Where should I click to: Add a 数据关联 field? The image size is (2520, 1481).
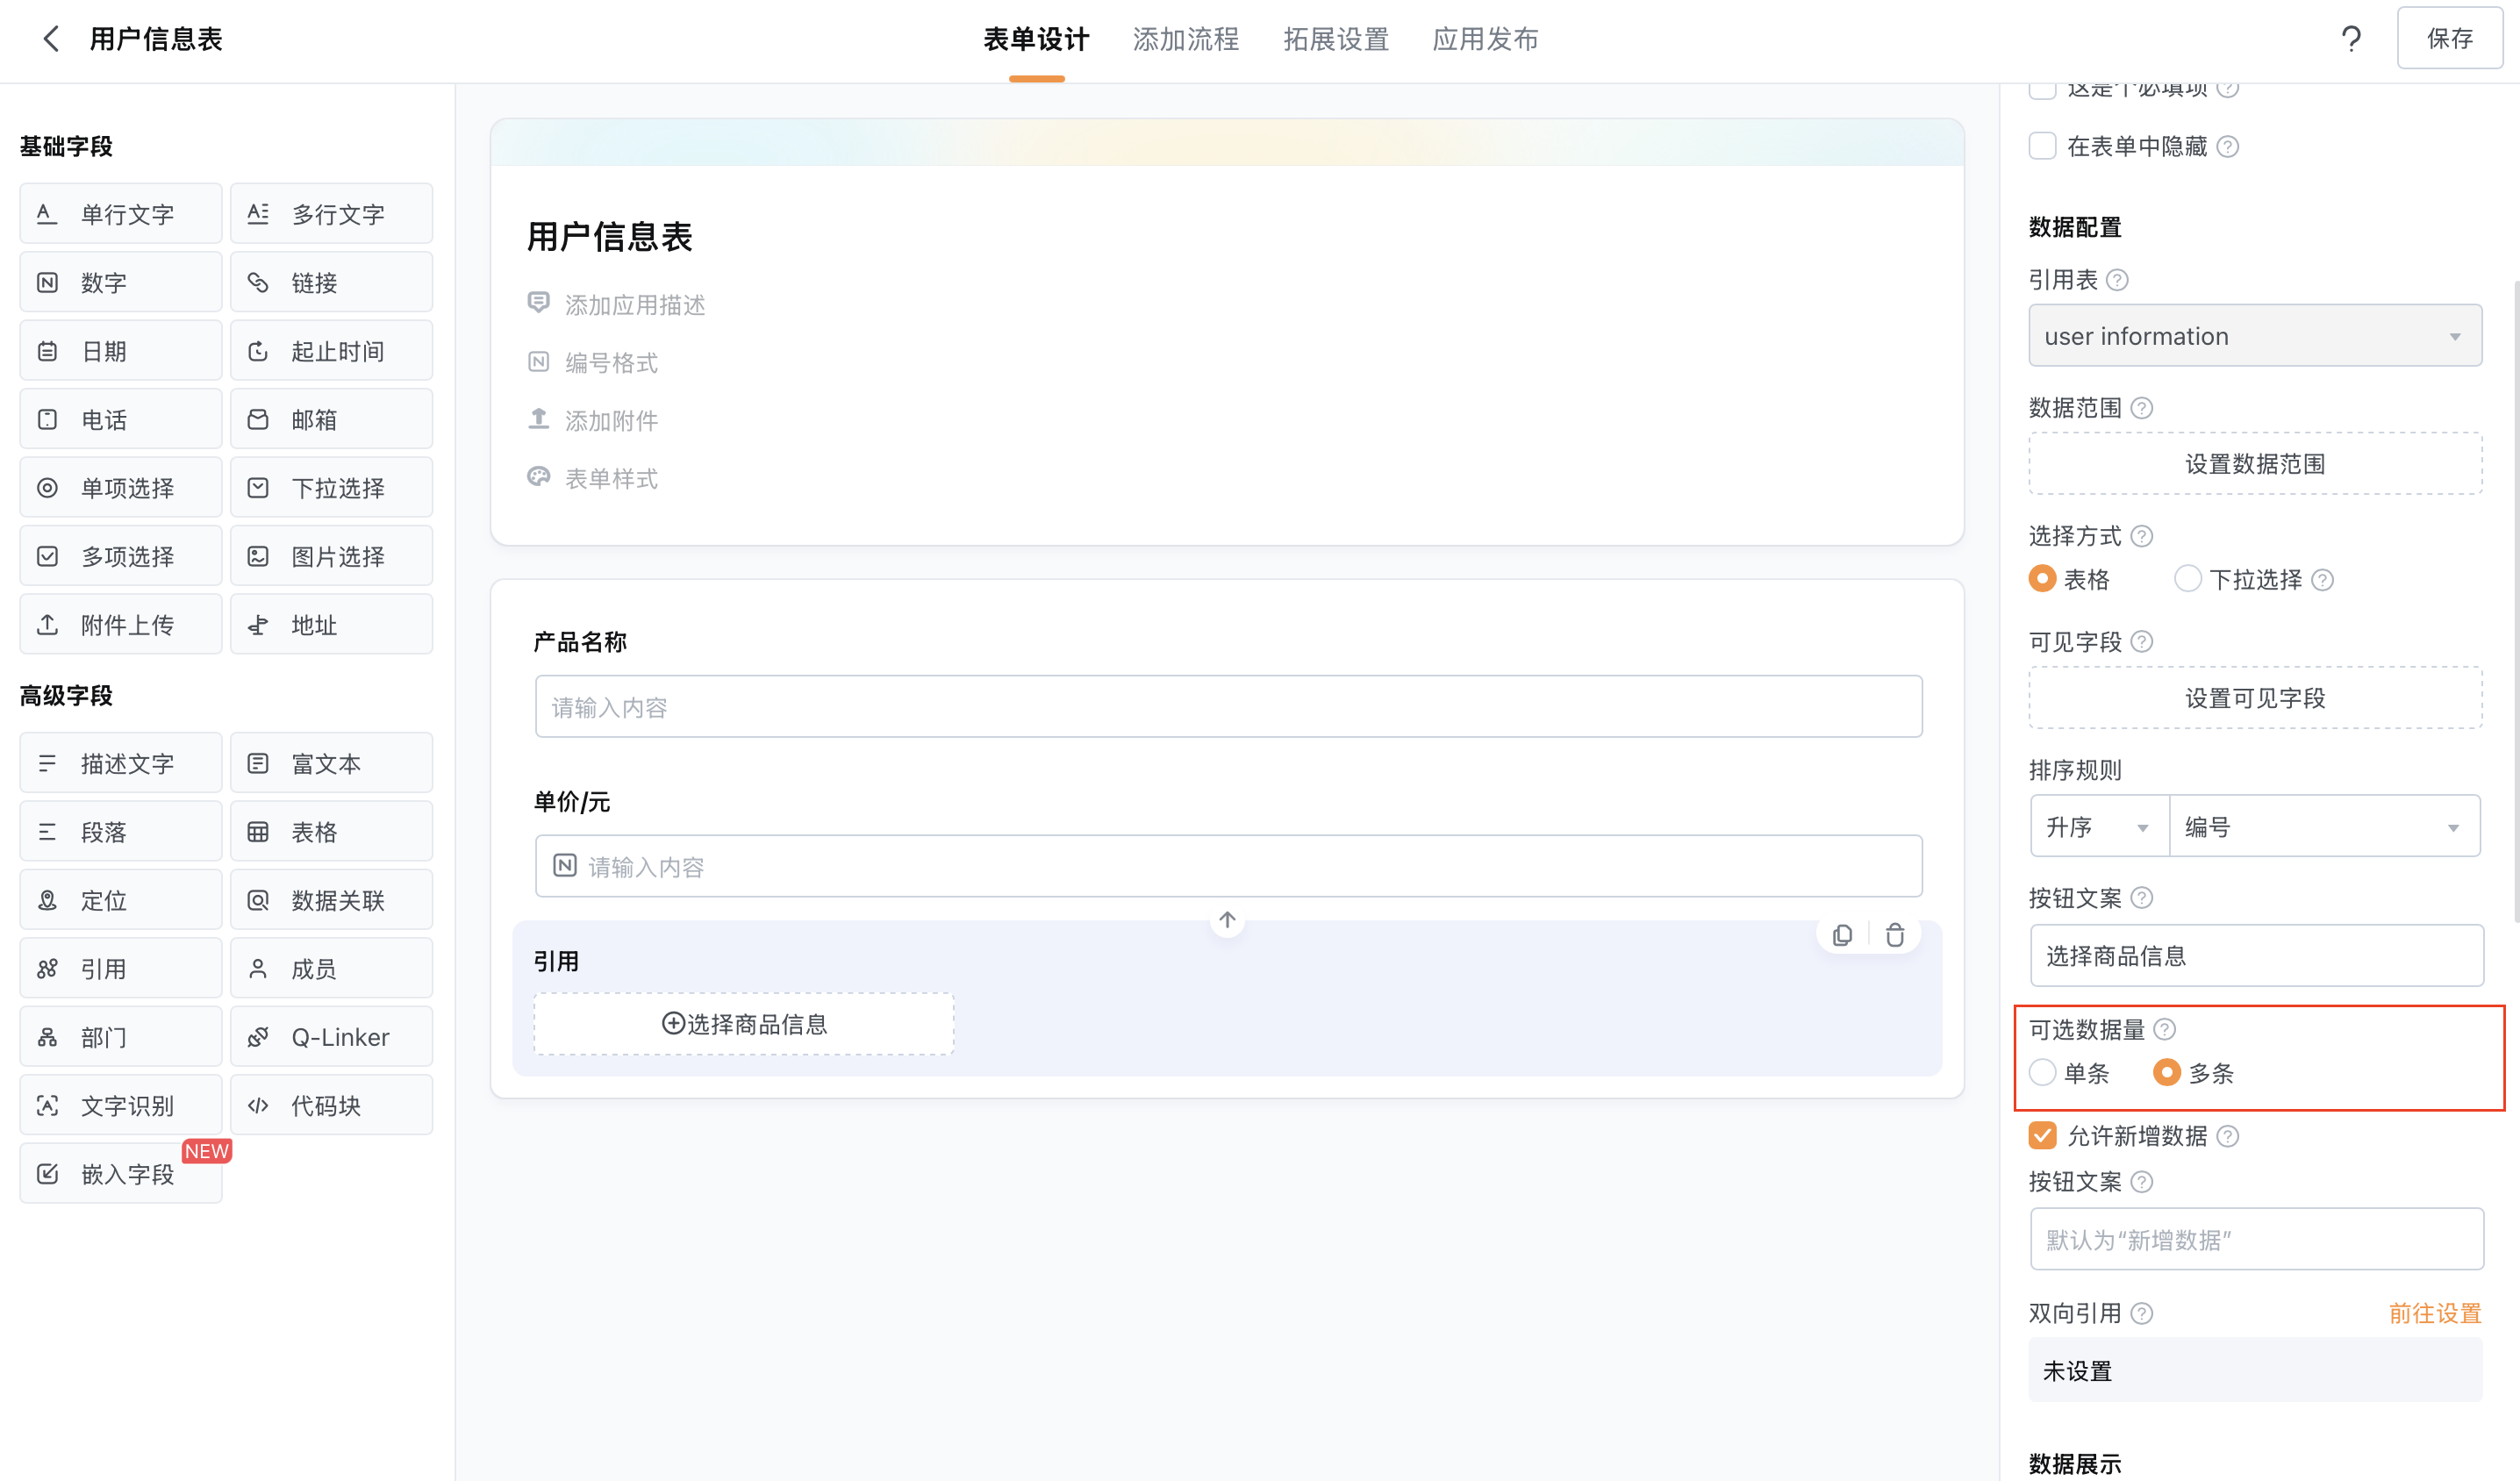pyautogui.click(x=331, y=900)
